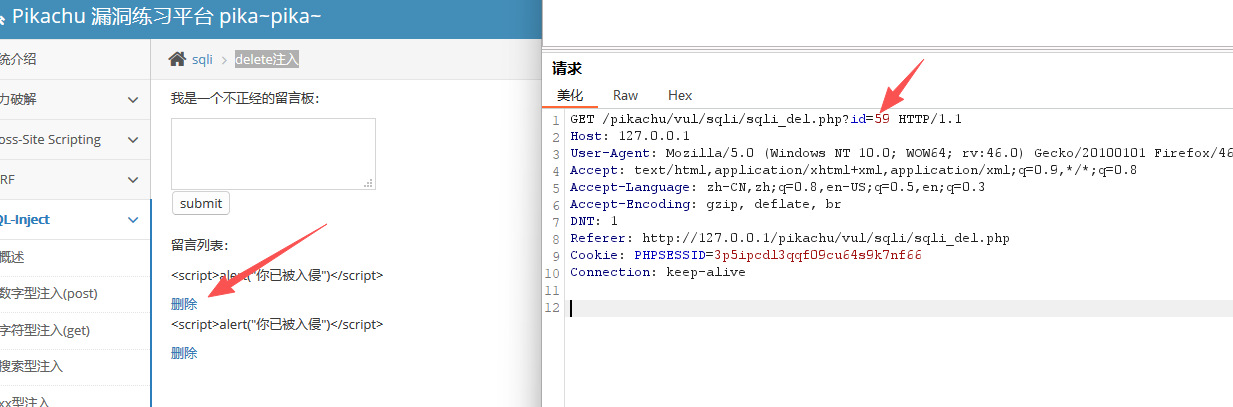Screen dimensions: 1233x407
Task: Click the Referer header line
Action: coord(790,238)
